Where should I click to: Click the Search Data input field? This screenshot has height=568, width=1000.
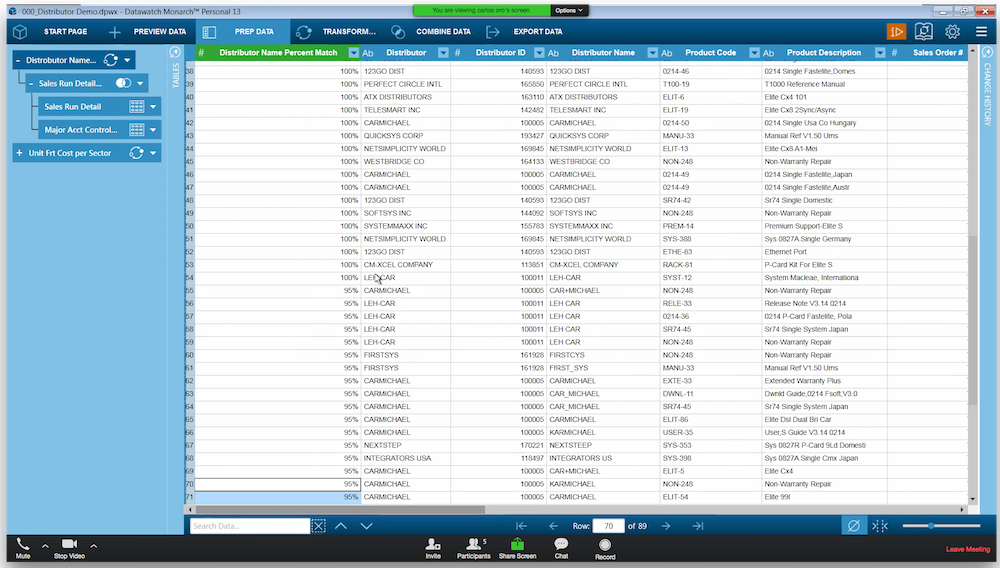tap(249, 526)
